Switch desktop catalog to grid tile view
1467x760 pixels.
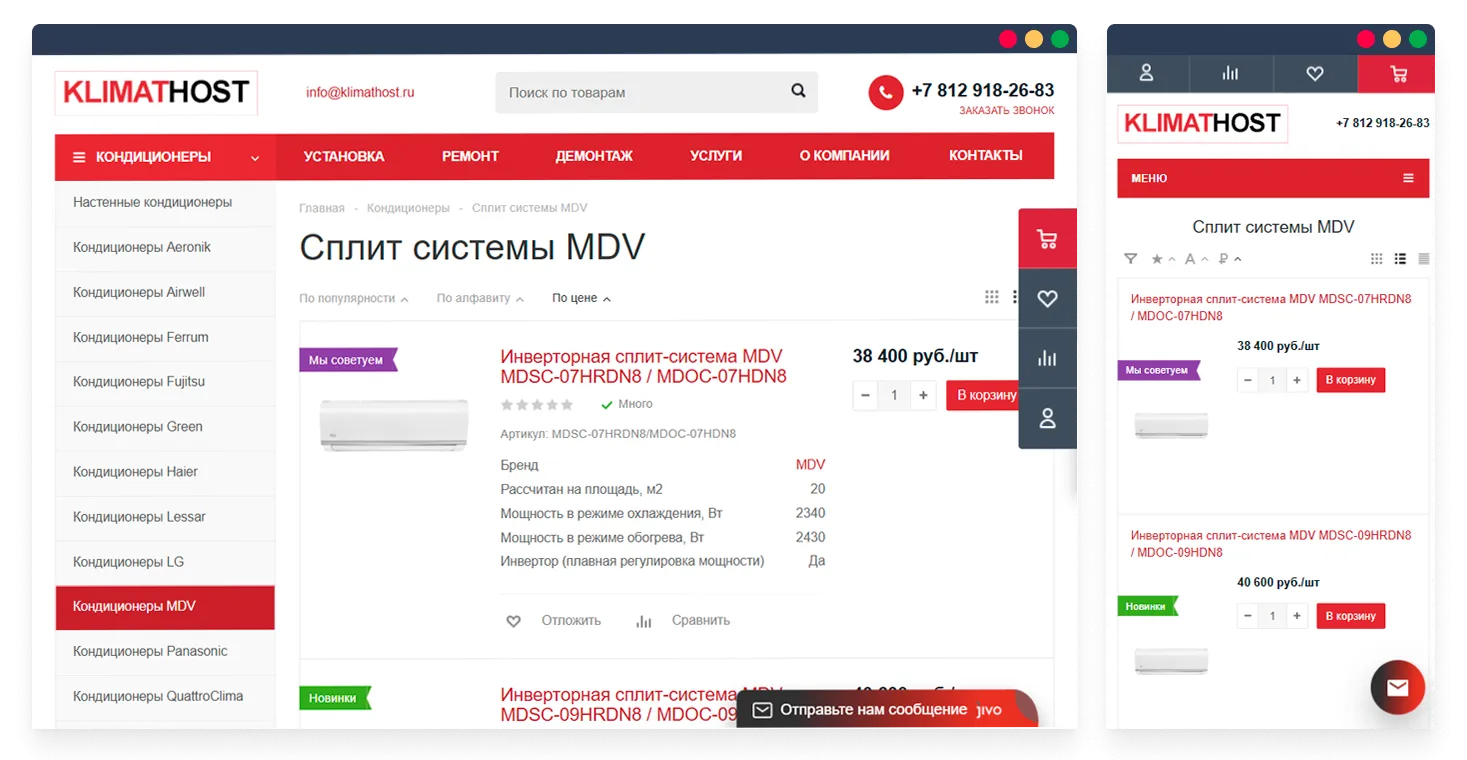[991, 297]
